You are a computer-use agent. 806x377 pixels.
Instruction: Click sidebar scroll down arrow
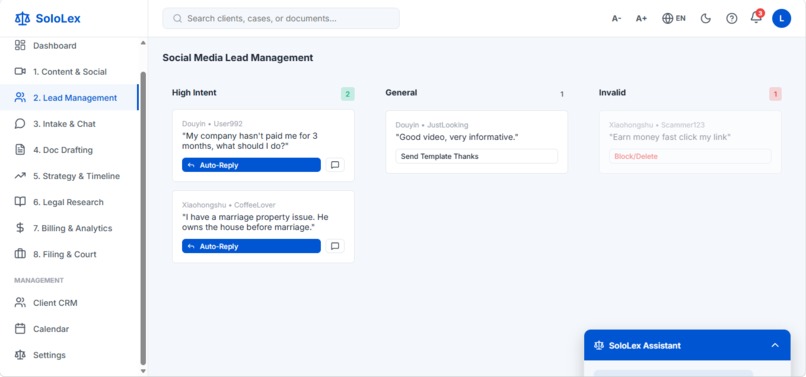143,371
